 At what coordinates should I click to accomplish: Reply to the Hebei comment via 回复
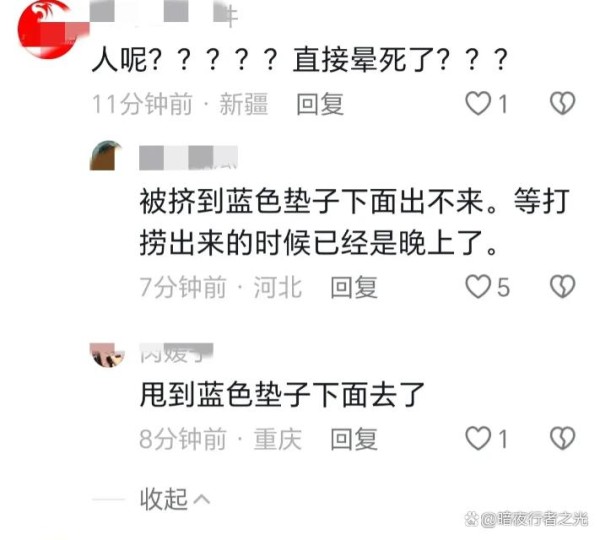tap(354, 287)
